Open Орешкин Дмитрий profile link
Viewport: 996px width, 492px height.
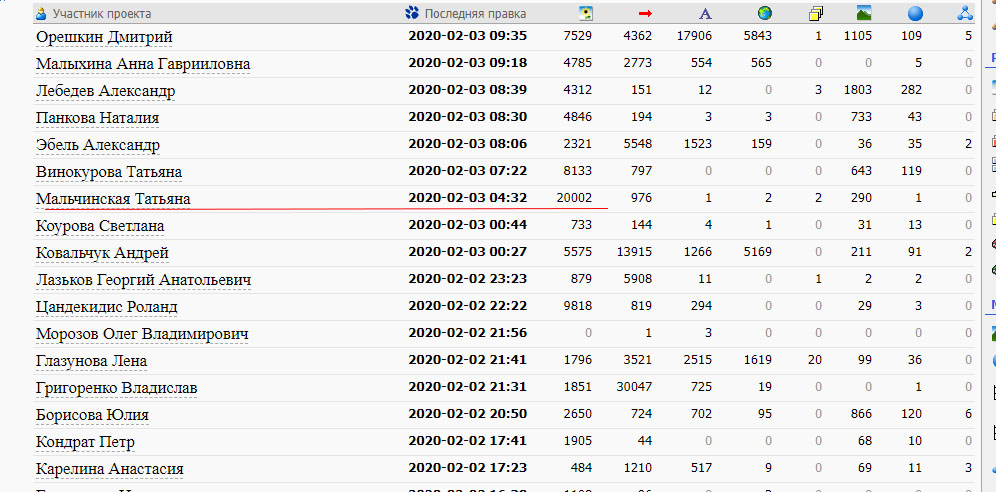[x=104, y=37]
